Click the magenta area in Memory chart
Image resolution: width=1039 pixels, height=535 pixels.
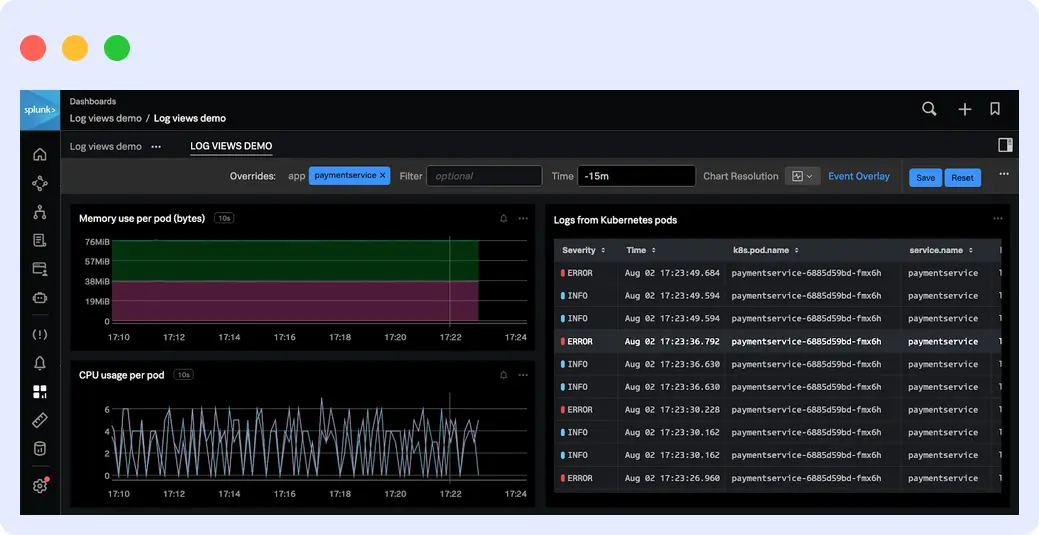coord(295,302)
